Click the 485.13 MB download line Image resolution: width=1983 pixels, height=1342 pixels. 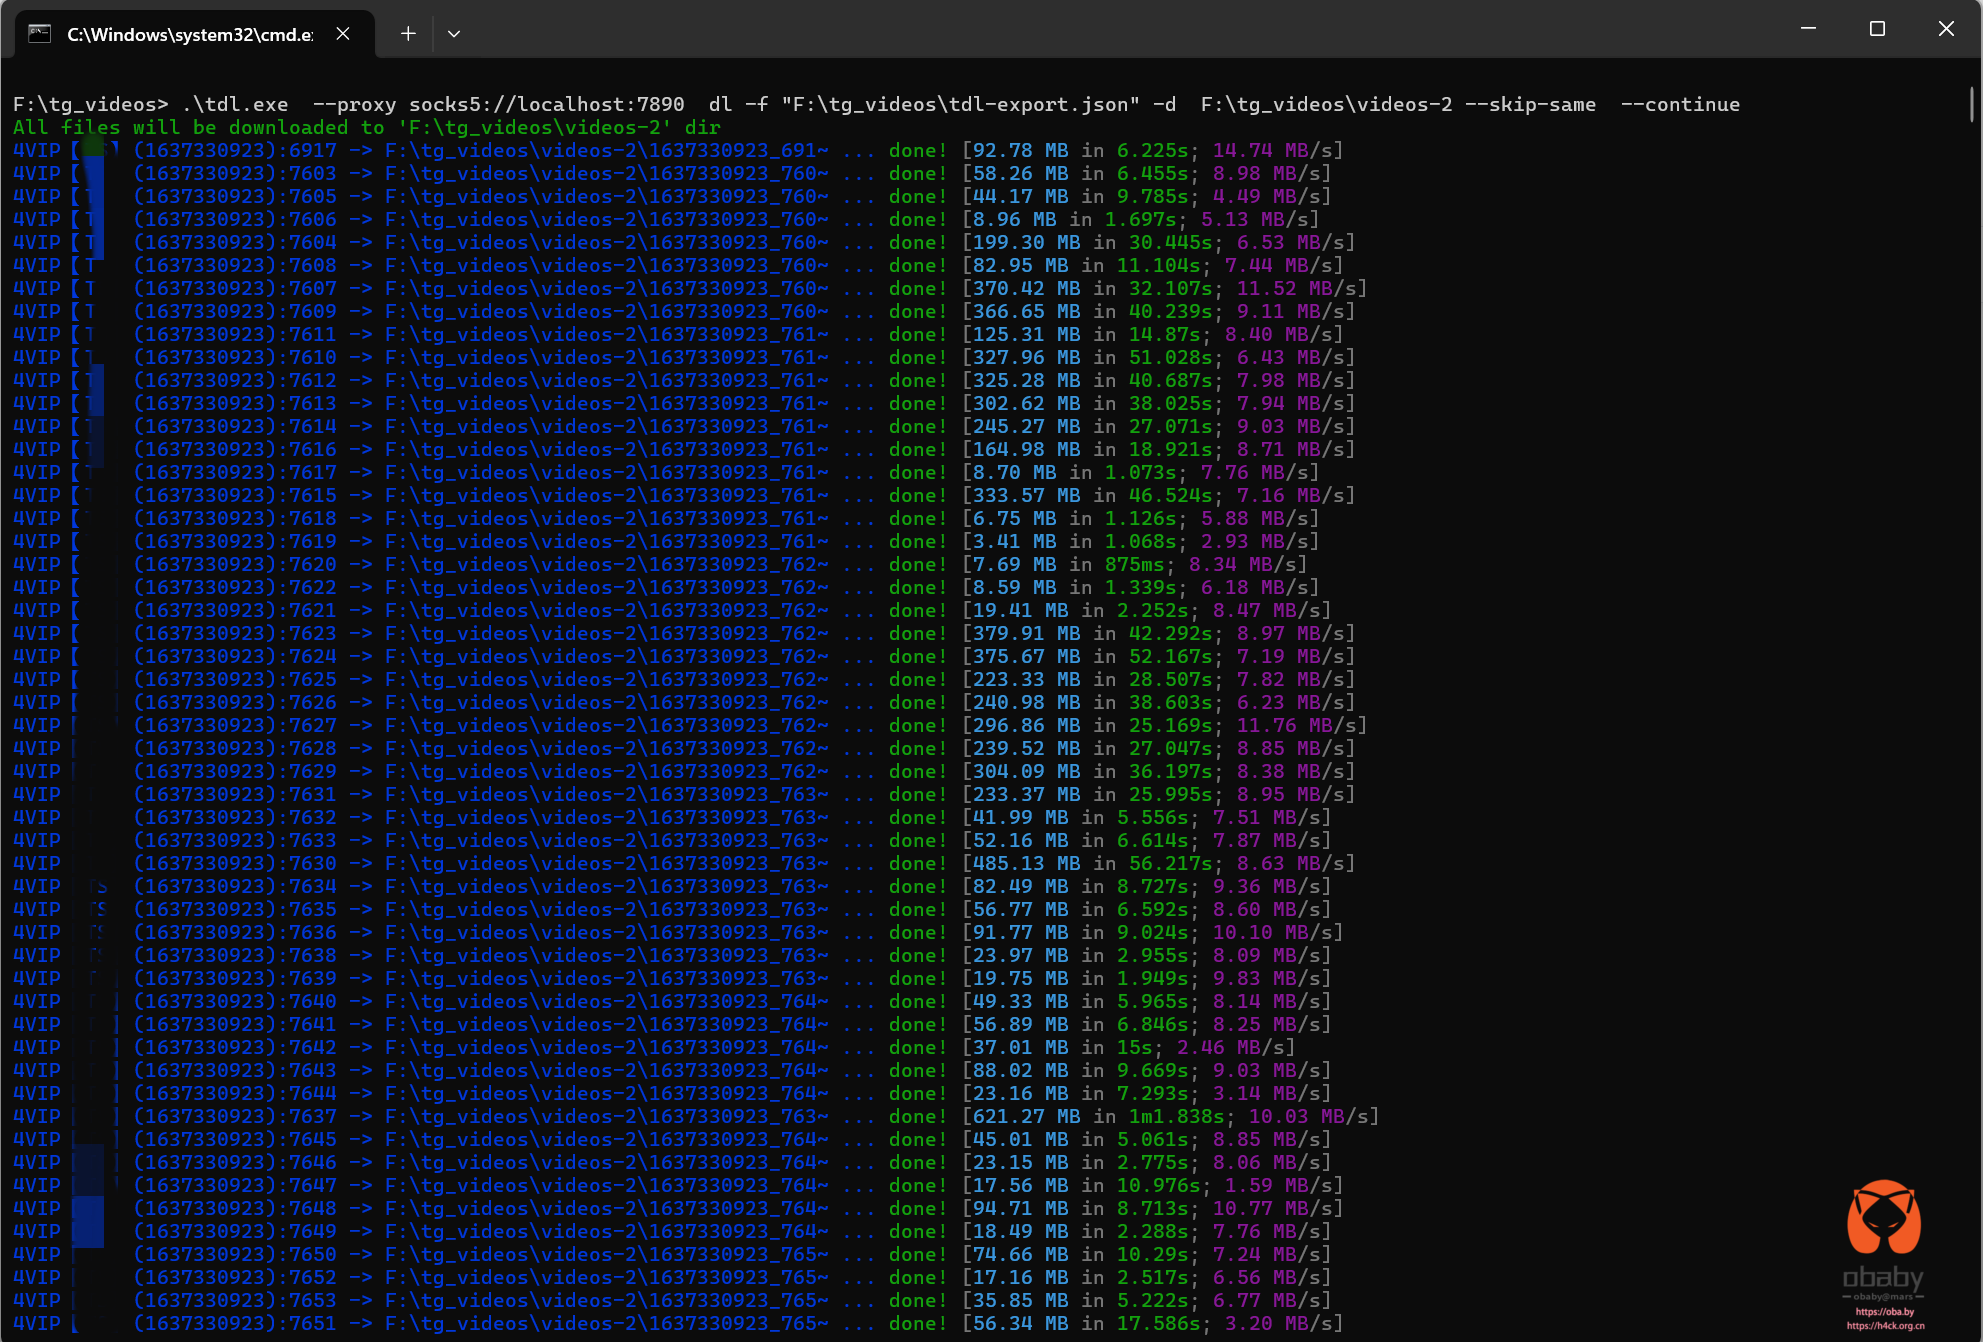tap(1026, 863)
